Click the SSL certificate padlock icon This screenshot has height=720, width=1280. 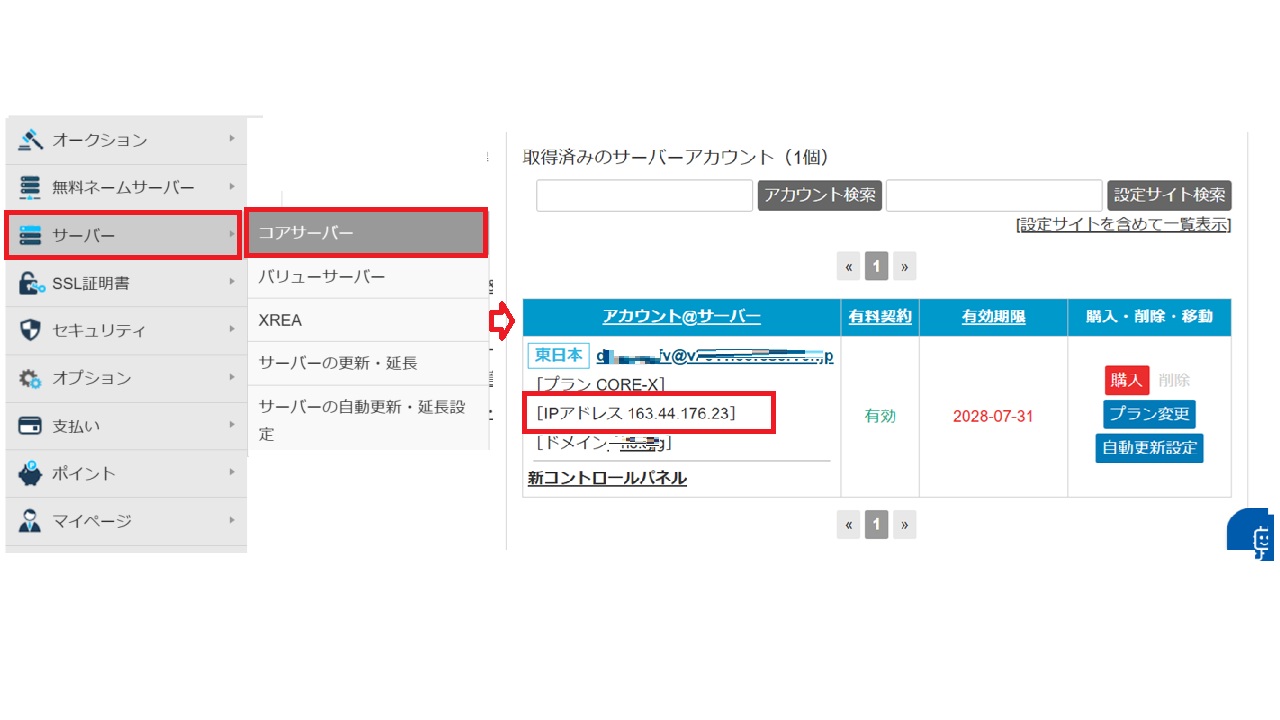point(31,284)
